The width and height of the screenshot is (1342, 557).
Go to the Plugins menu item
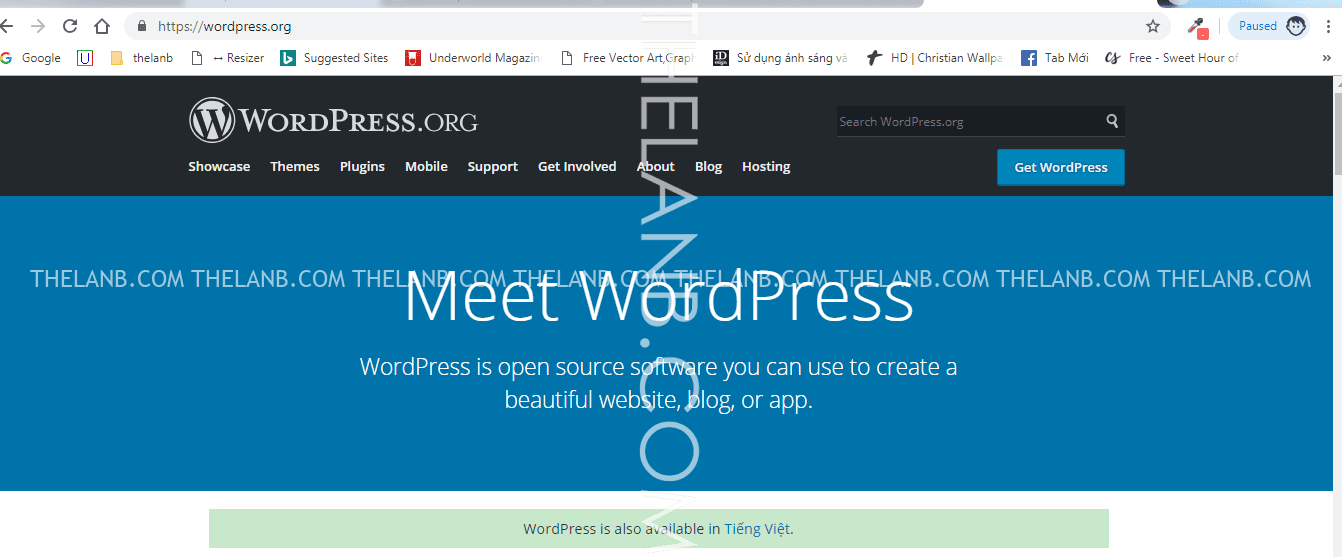pyautogui.click(x=362, y=167)
